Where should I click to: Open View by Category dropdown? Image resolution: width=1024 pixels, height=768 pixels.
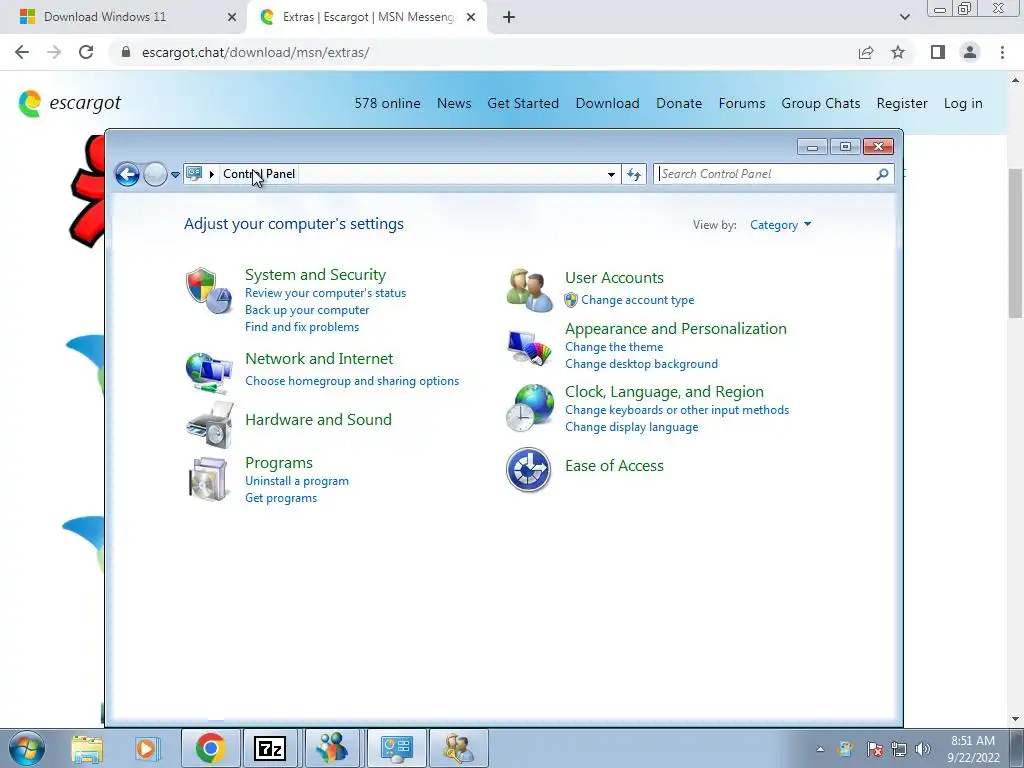pyautogui.click(x=780, y=225)
